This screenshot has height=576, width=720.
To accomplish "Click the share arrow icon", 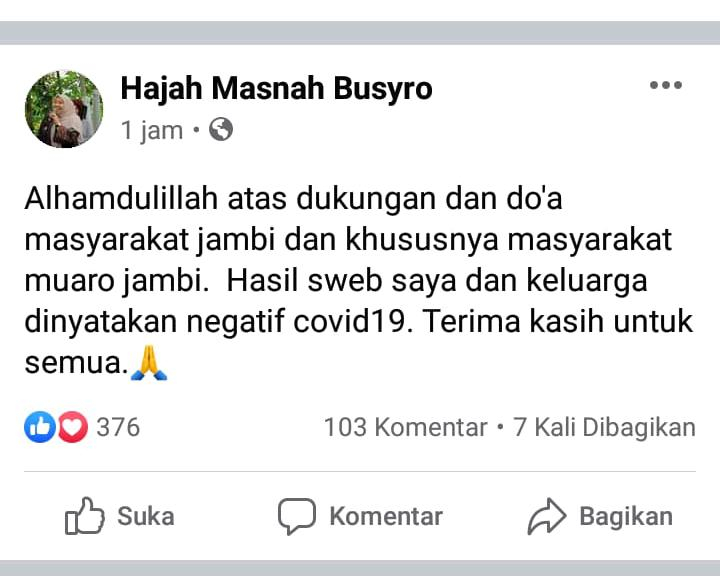I will 546,516.
